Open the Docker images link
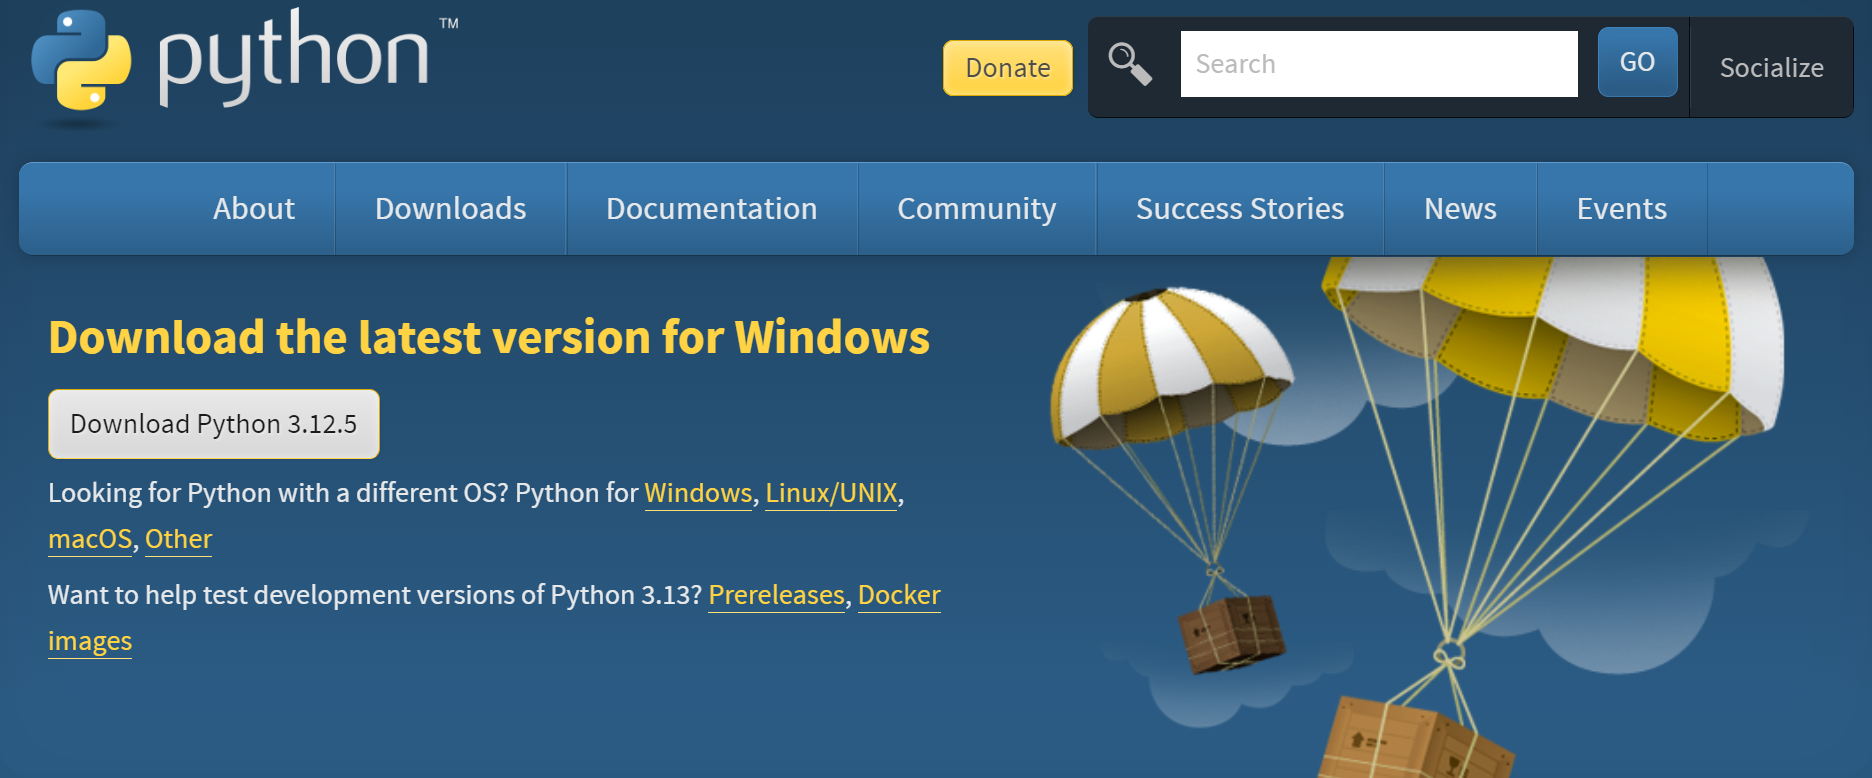 pos(899,595)
